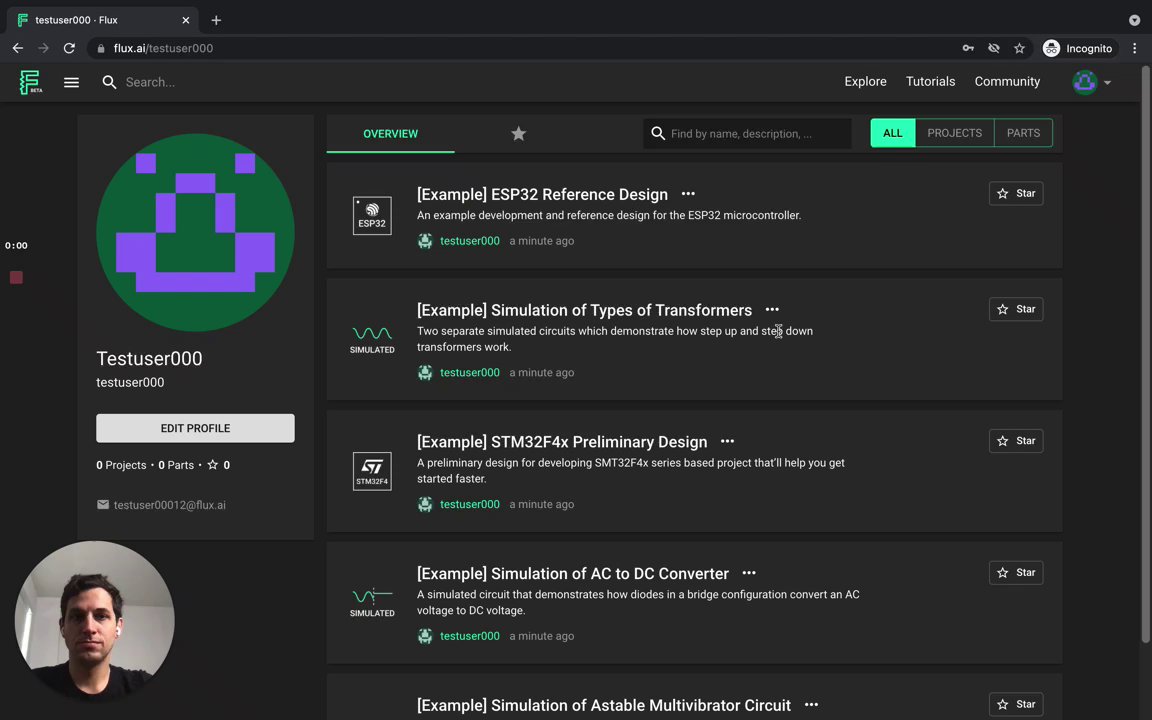Screen dimensions: 1152x720
Task: Open Simulation of Types of Transformers
Action: point(584,310)
